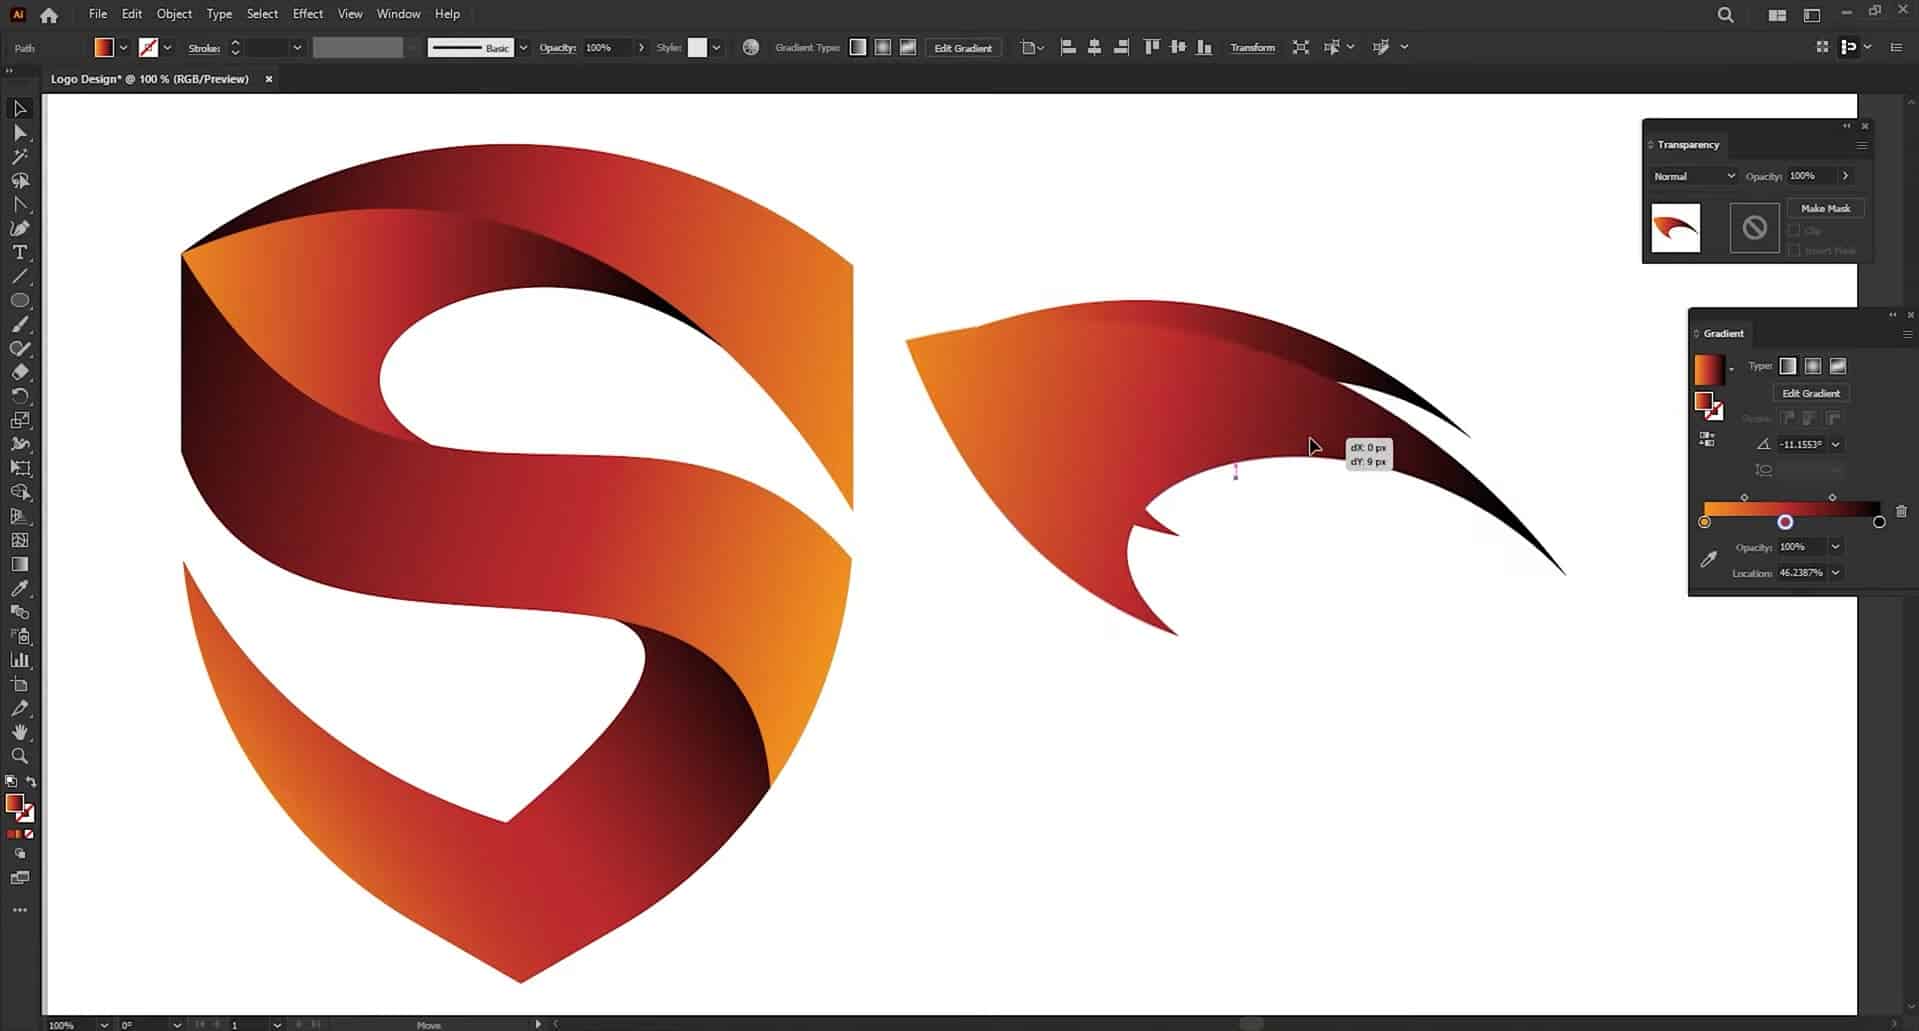Select the Type tool
The width and height of the screenshot is (1919, 1031).
point(19,253)
